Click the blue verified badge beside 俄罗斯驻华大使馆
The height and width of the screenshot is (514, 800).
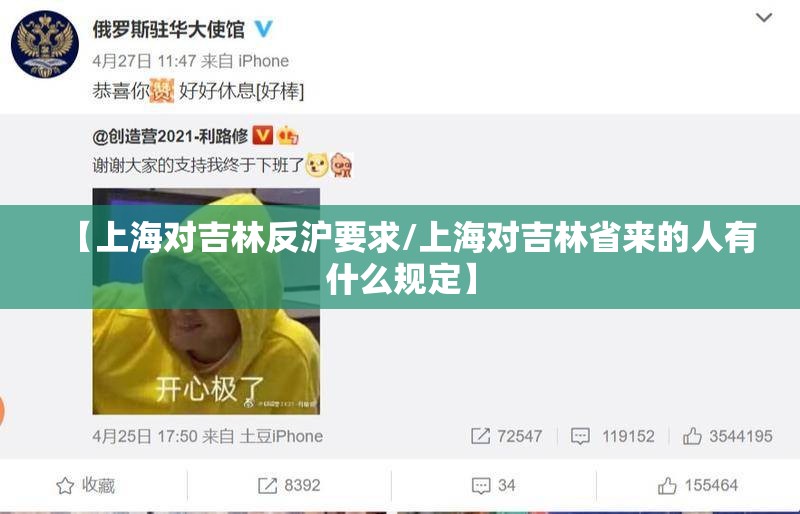click(x=263, y=28)
